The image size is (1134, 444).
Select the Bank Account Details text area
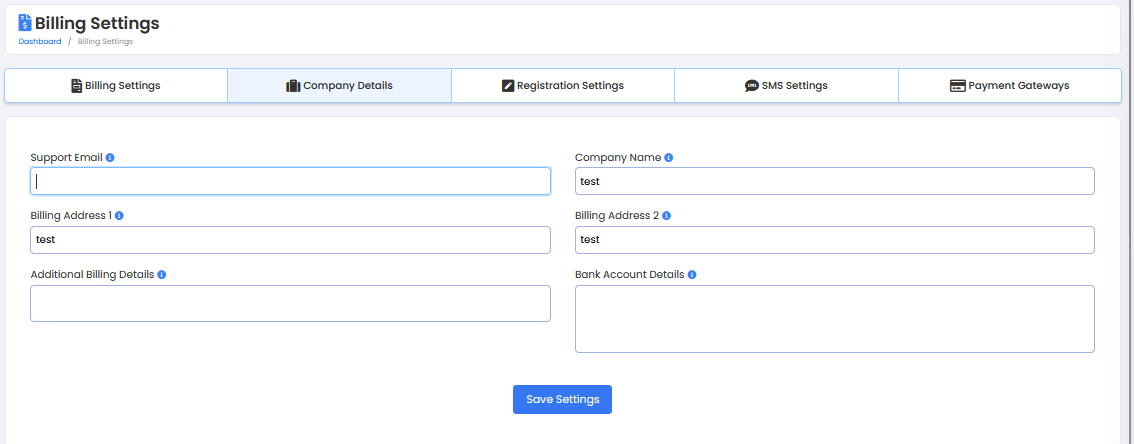tap(834, 319)
